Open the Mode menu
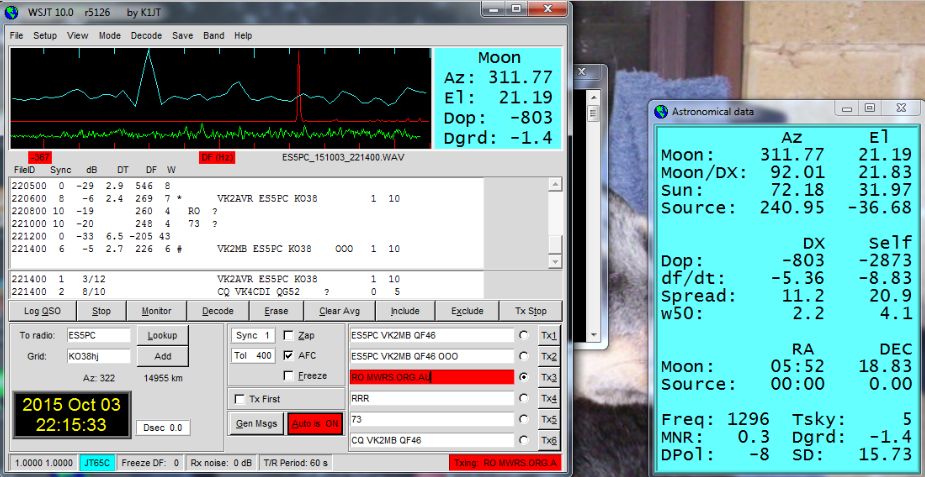The image size is (925, 477). click(x=110, y=35)
